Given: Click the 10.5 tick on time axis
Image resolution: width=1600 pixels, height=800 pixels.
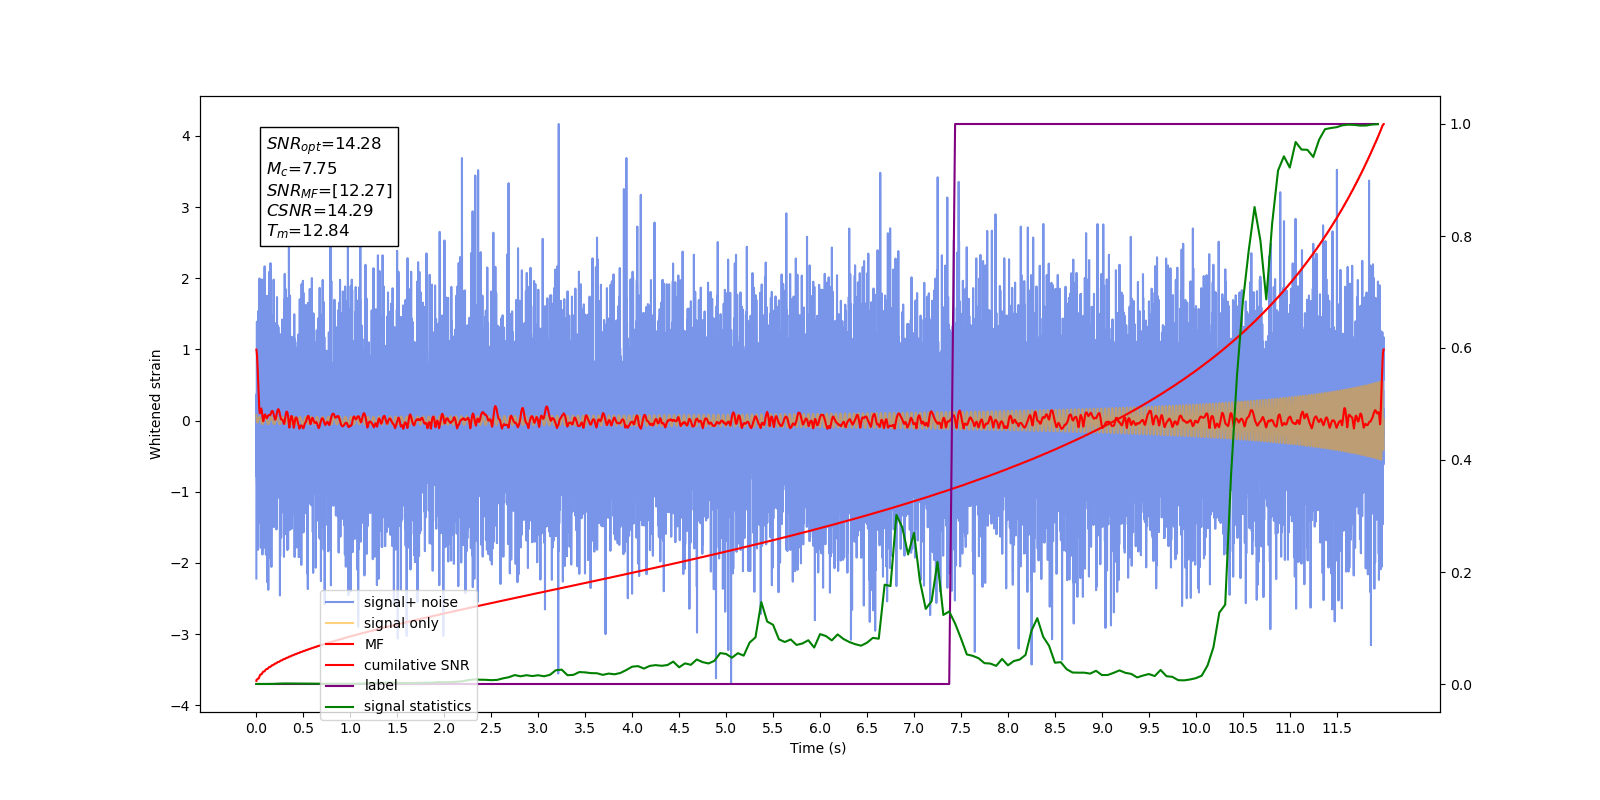Looking at the screenshot, I should click(1243, 728).
